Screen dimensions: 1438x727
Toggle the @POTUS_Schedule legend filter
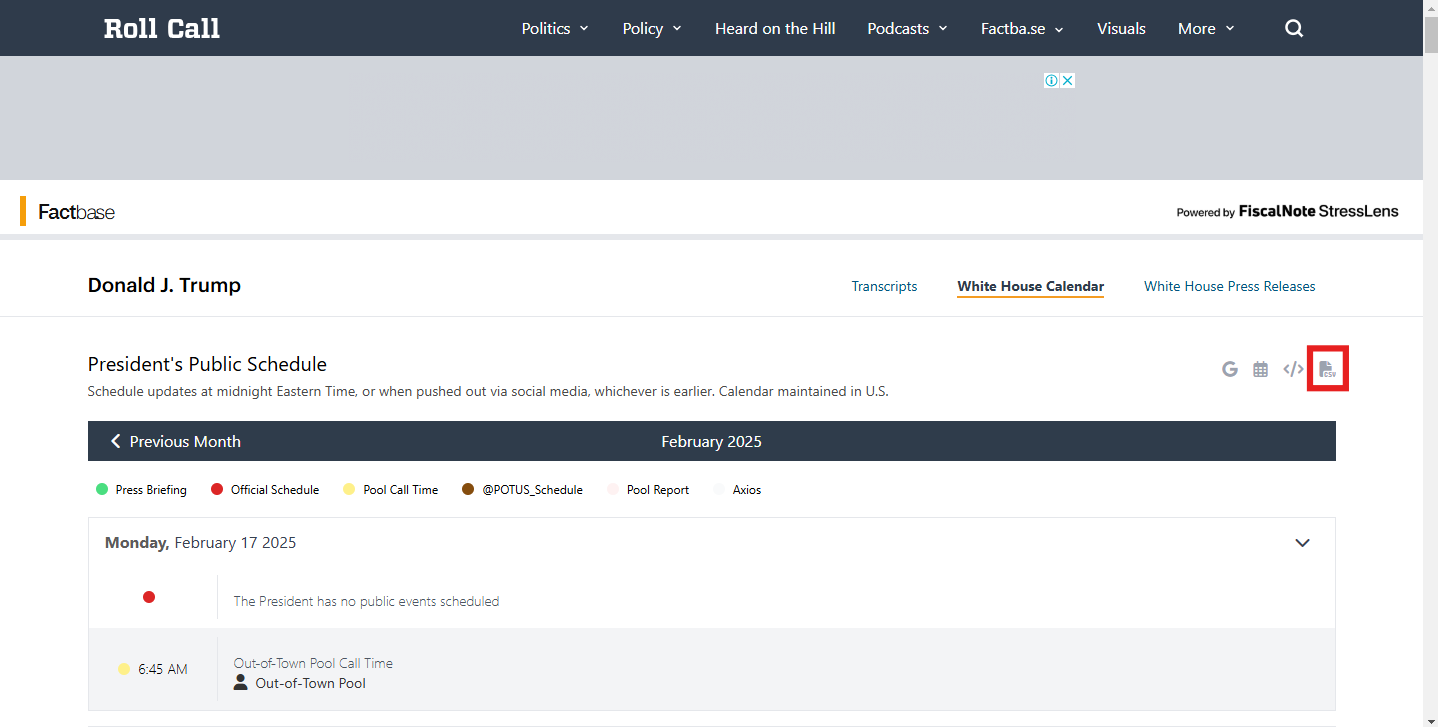point(522,490)
